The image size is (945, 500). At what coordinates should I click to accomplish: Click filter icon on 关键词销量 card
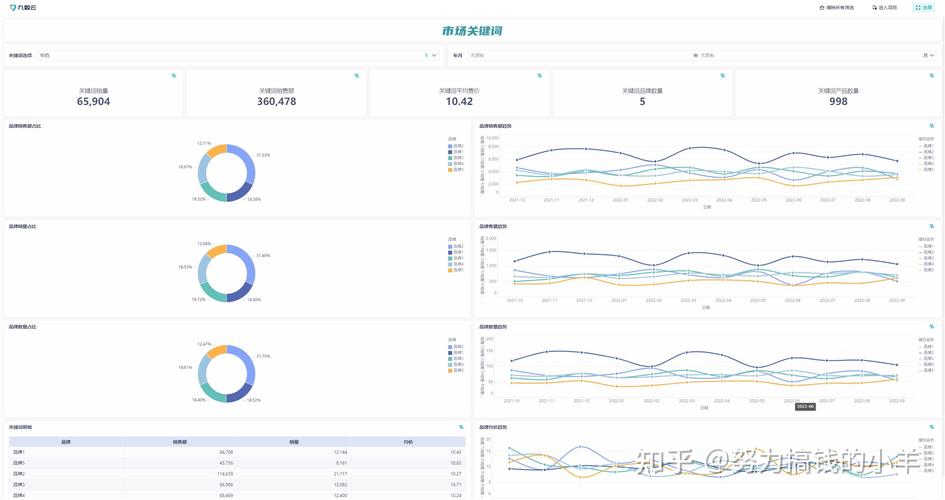[x=173, y=75]
